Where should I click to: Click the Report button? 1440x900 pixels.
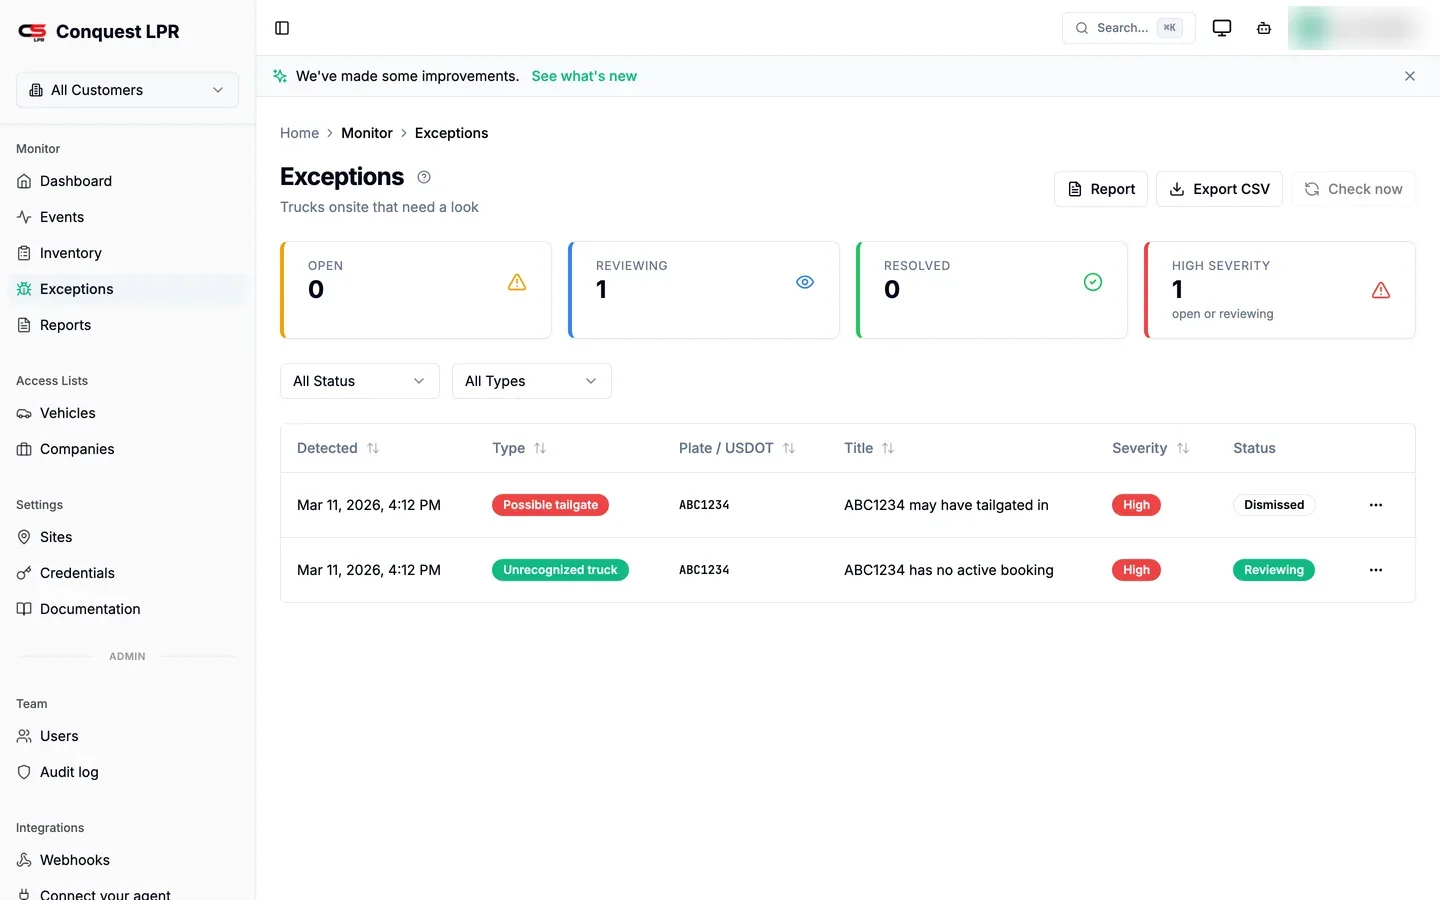click(x=1101, y=189)
